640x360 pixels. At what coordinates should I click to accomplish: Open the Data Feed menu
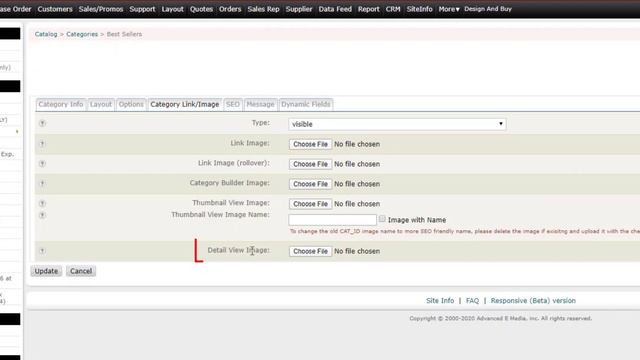click(335, 9)
